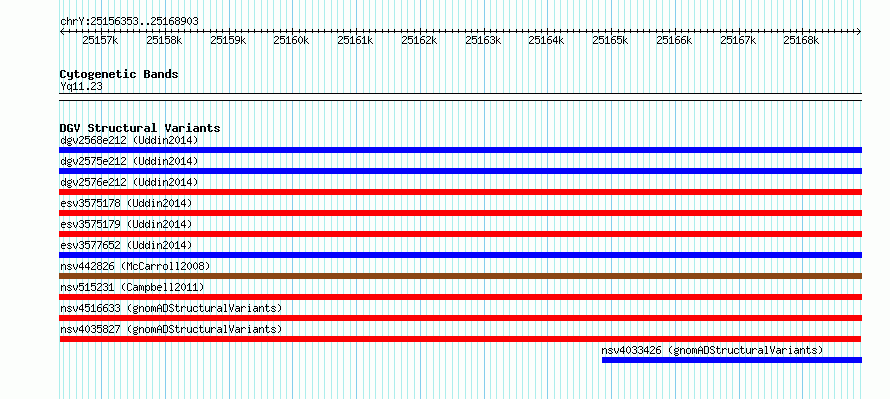Select the red bar under dgv2576e212
This screenshot has height=399, width=890.
[461, 192]
